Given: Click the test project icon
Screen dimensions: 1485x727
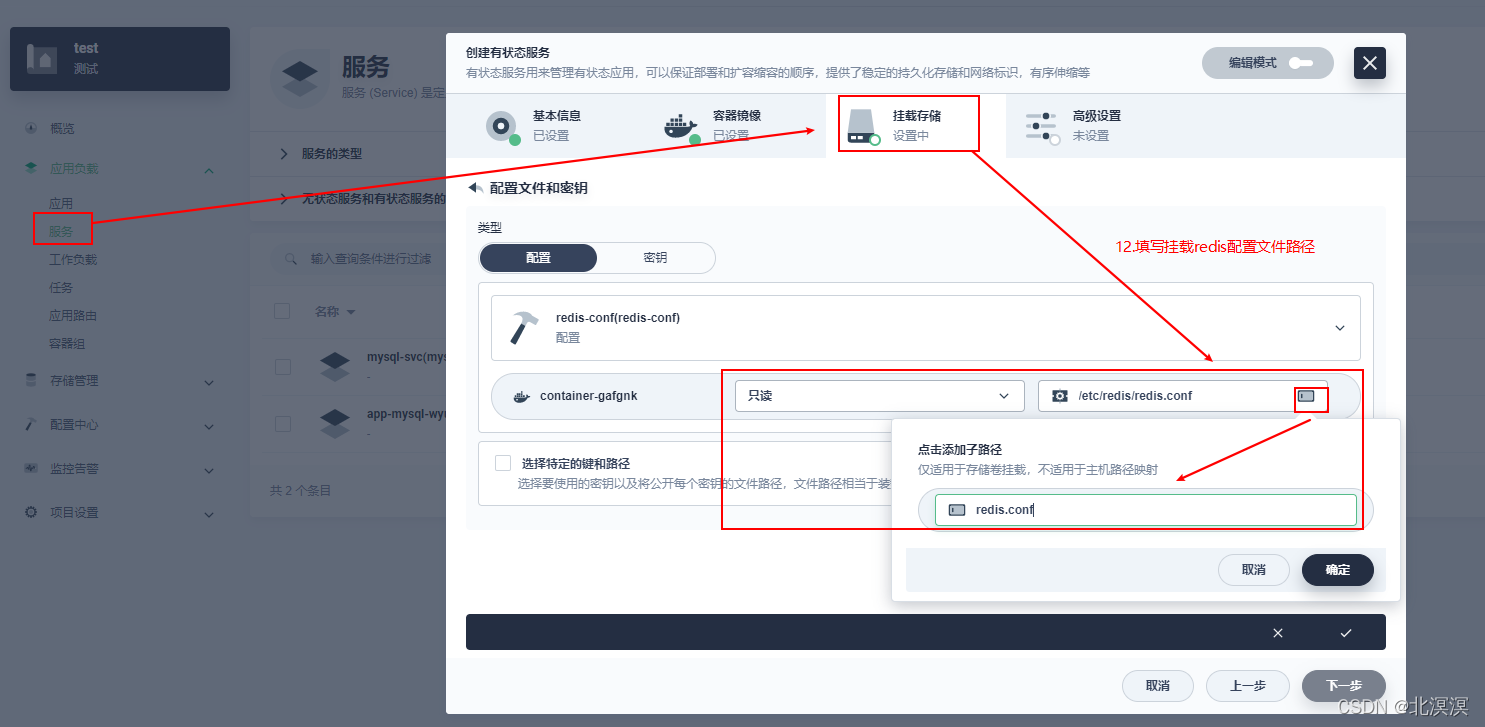Looking at the screenshot, I should click(43, 59).
